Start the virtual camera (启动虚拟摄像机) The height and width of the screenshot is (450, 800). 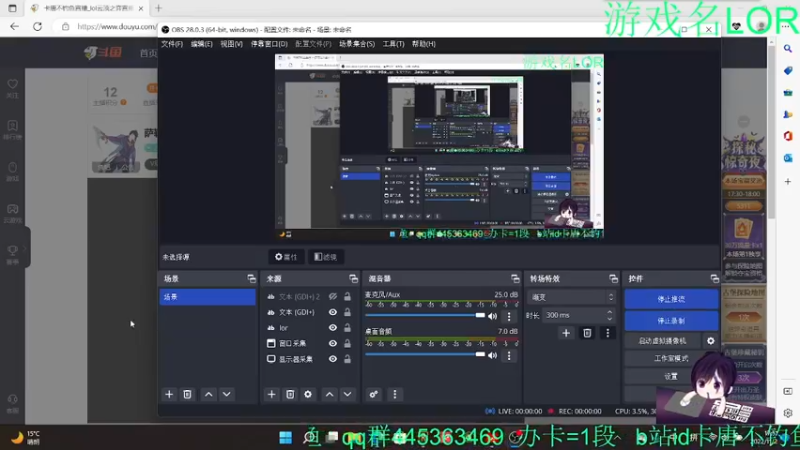[662, 341]
